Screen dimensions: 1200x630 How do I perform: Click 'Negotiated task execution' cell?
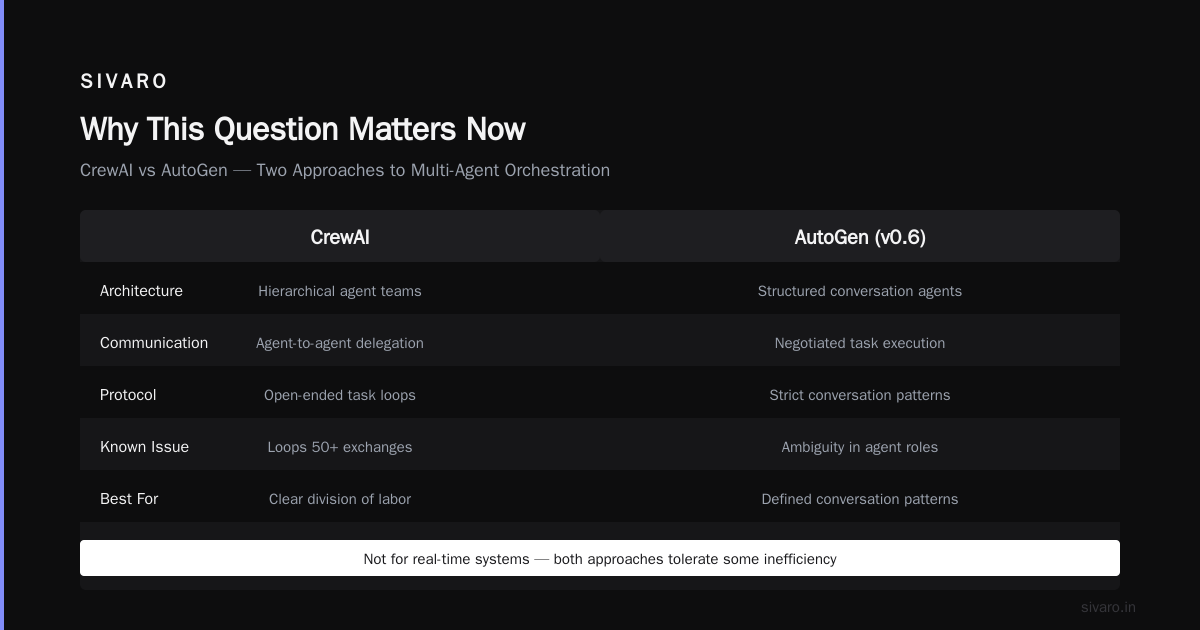click(x=860, y=343)
